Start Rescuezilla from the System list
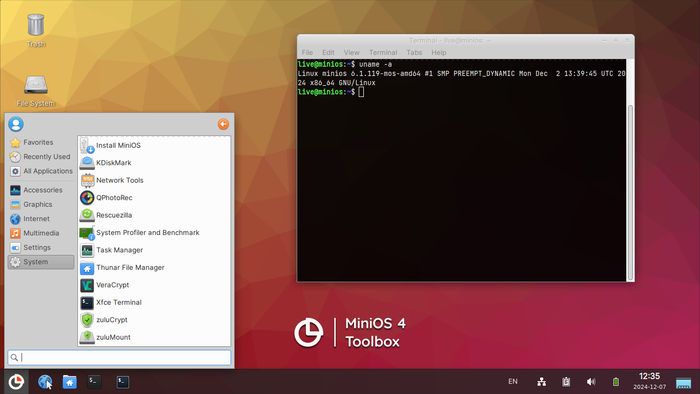 point(154,215)
